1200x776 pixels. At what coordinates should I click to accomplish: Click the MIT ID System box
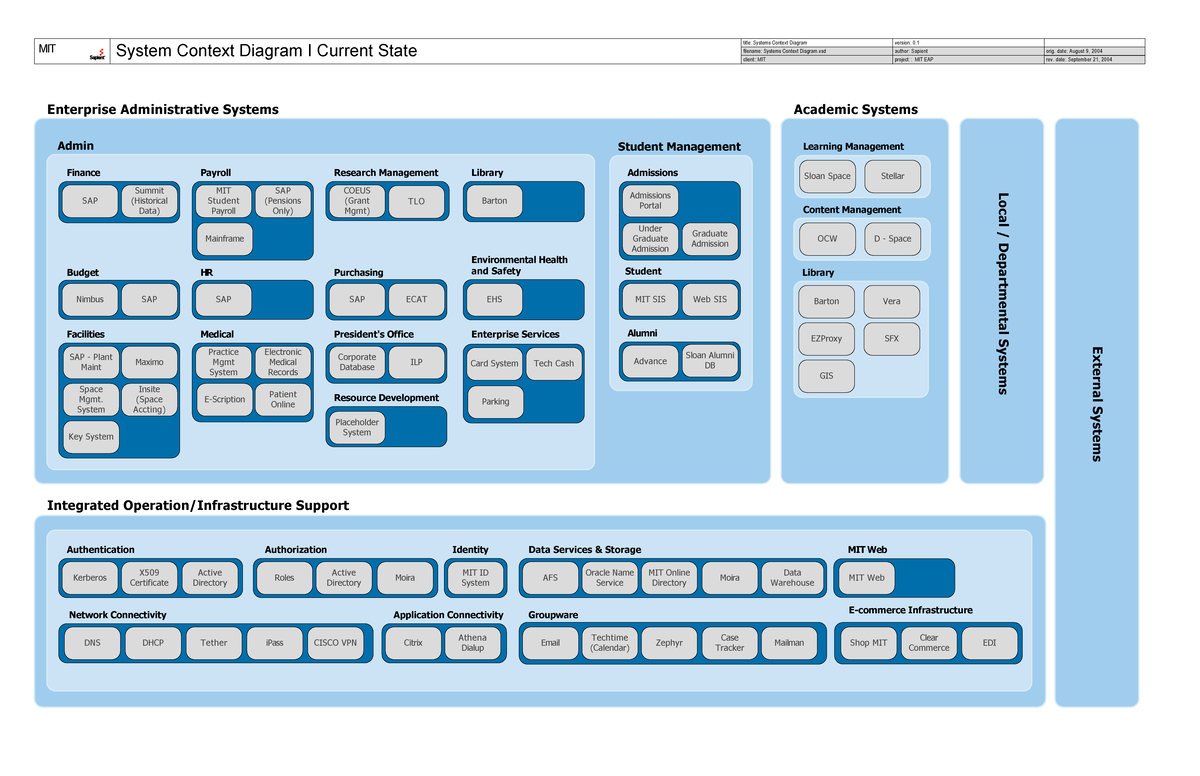pyautogui.click(x=476, y=578)
